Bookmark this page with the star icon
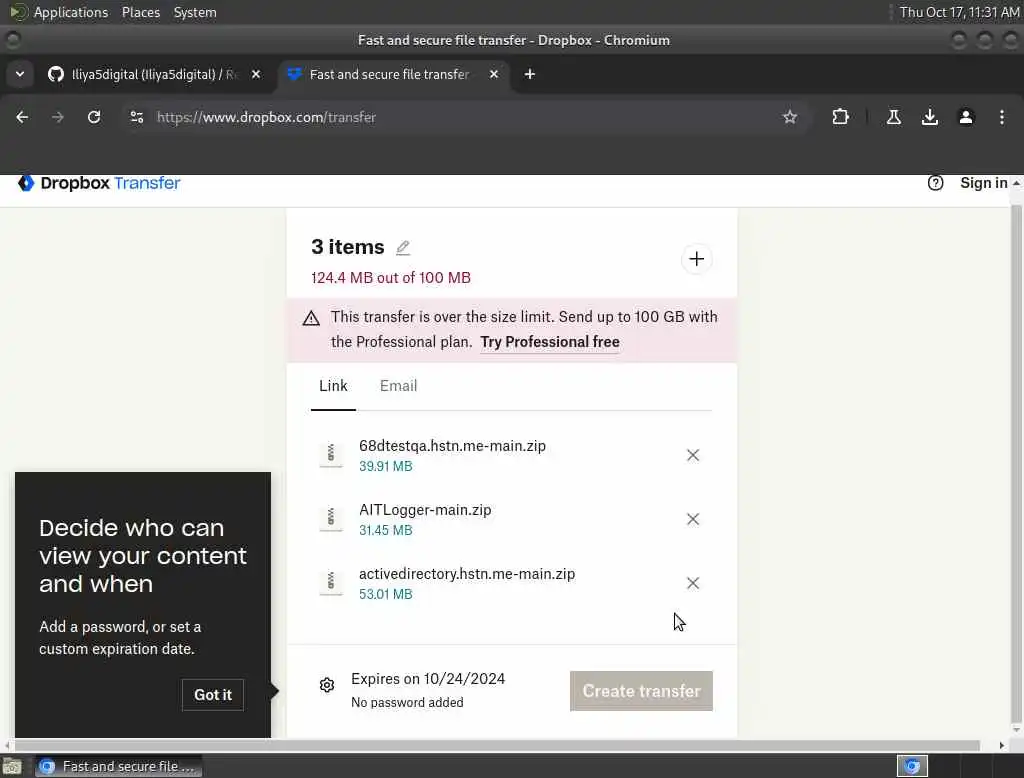The image size is (1024, 778). click(x=790, y=118)
